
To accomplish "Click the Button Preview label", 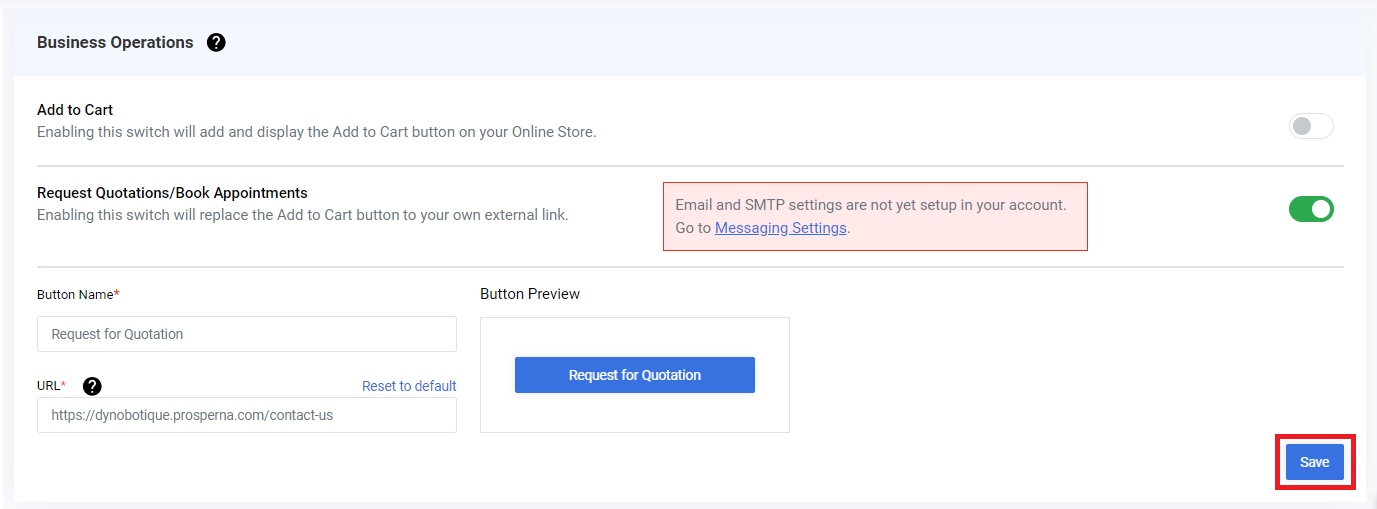I will point(530,294).
